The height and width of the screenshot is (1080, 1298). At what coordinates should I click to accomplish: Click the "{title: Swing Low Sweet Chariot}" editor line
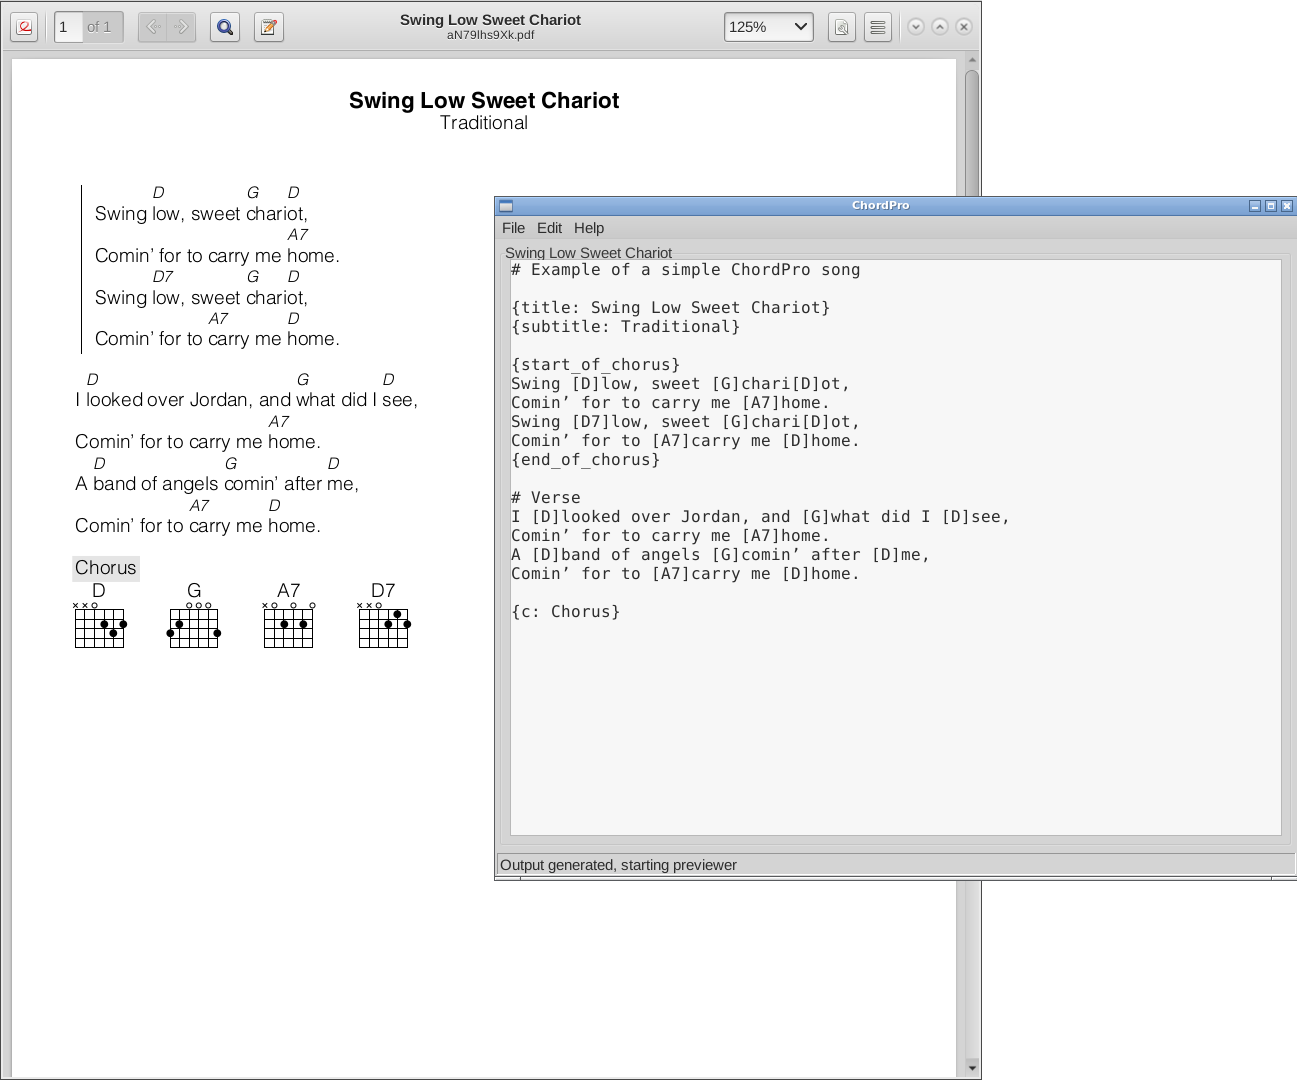(x=670, y=308)
